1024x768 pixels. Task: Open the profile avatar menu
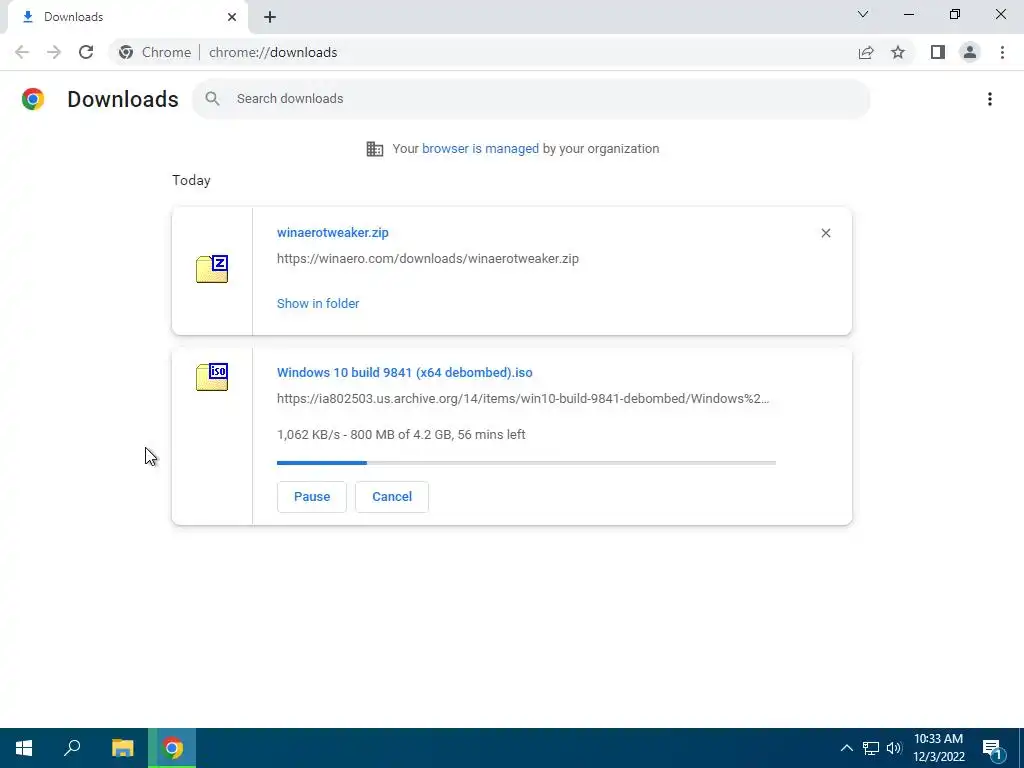click(x=970, y=52)
